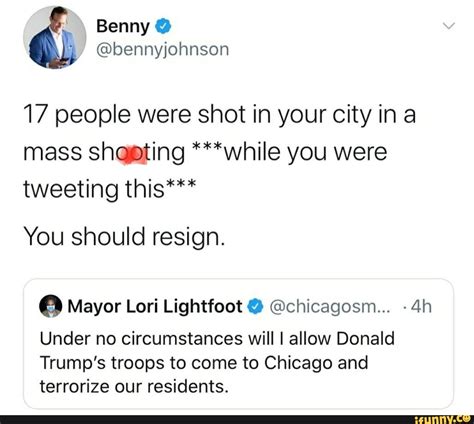Open the Mayor Lori Lightfoot name
This screenshot has width=474, height=424.
pos(155,306)
